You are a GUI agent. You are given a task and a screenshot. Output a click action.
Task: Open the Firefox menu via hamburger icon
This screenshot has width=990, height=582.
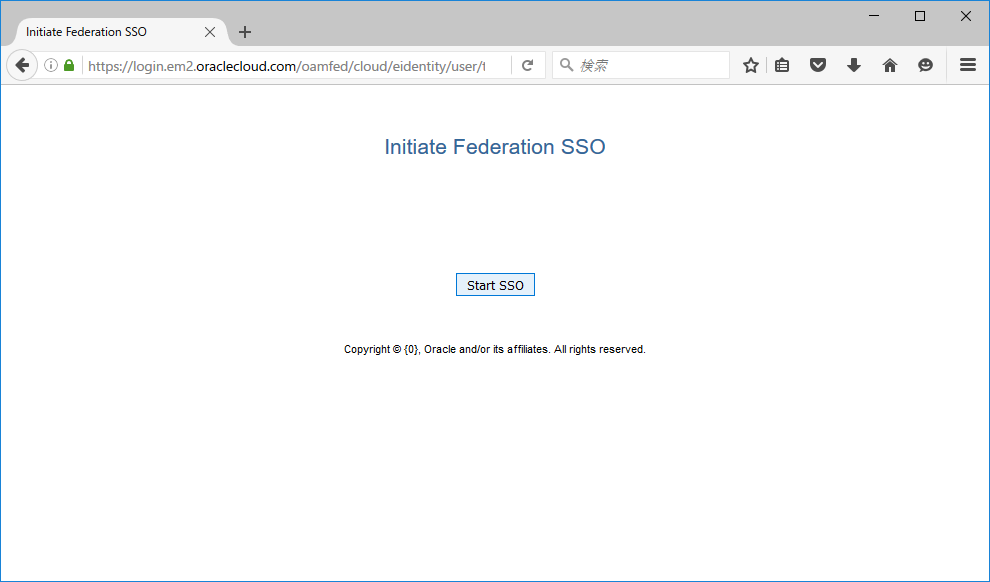(x=967, y=64)
